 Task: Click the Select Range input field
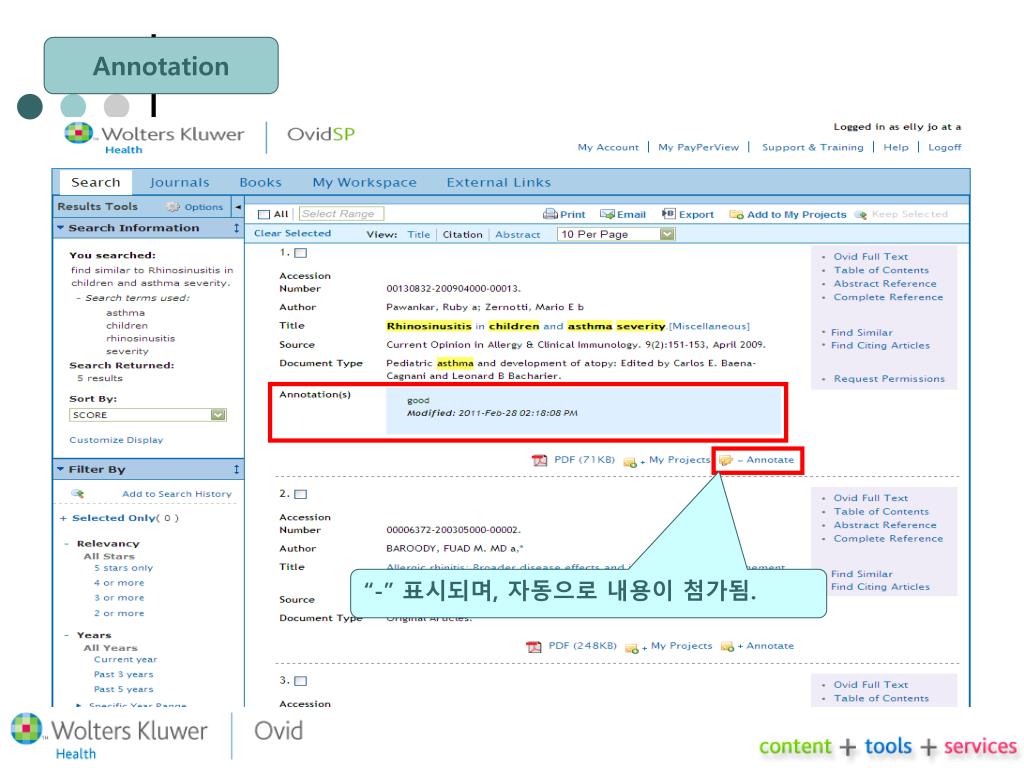(x=342, y=214)
